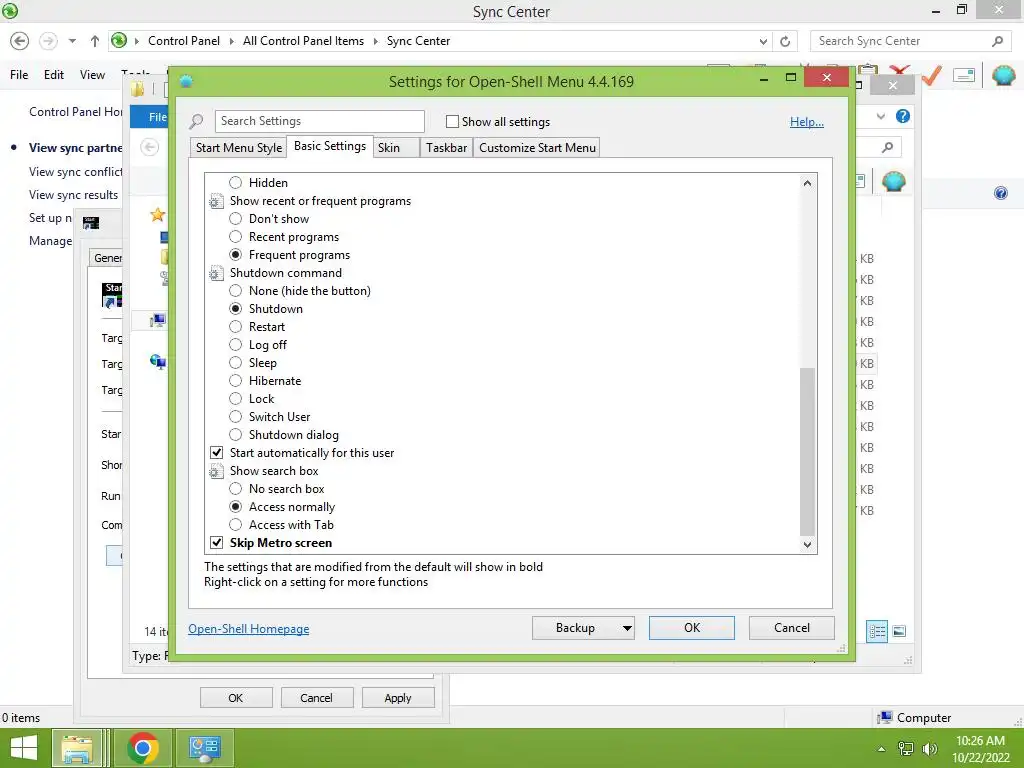1024x768 pixels.
Task: Click the Classic Shell settings shell icon in Sync Center toolbar
Action: (x=1004, y=76)
